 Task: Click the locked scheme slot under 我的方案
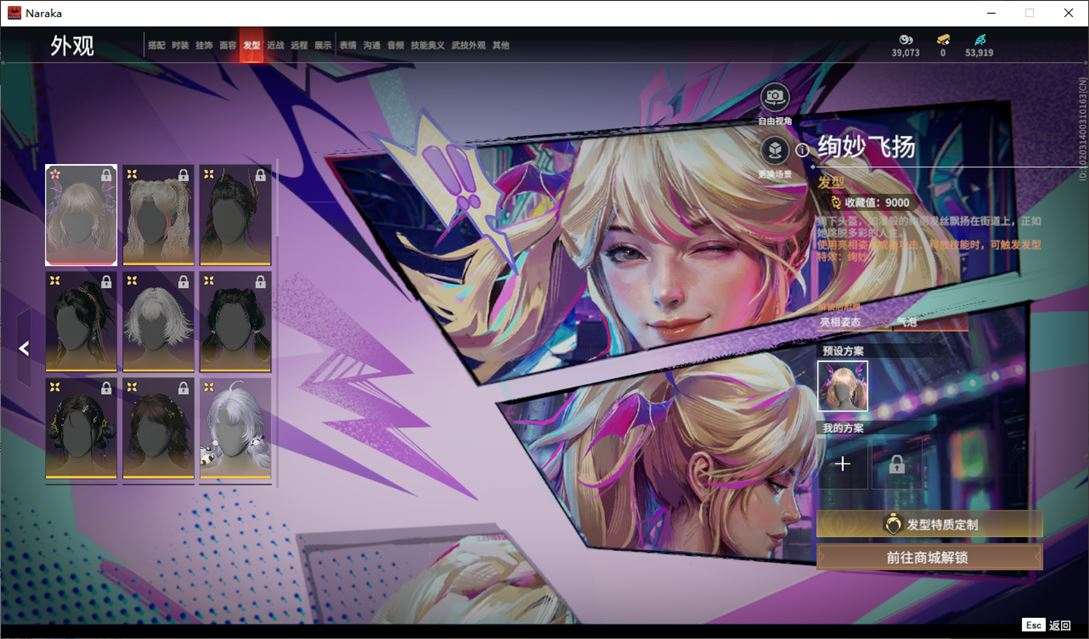pos(897,463)
